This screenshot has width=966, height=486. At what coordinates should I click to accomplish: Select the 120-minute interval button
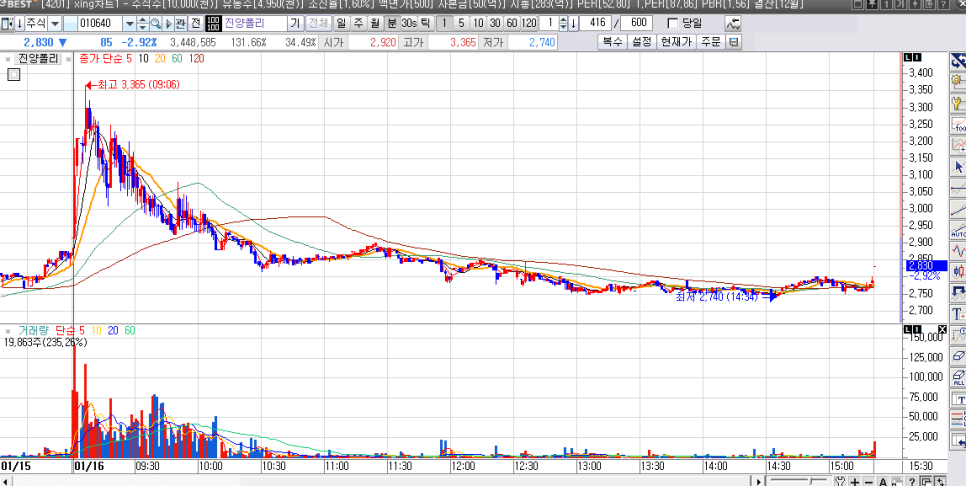click(x=529, y=24)
